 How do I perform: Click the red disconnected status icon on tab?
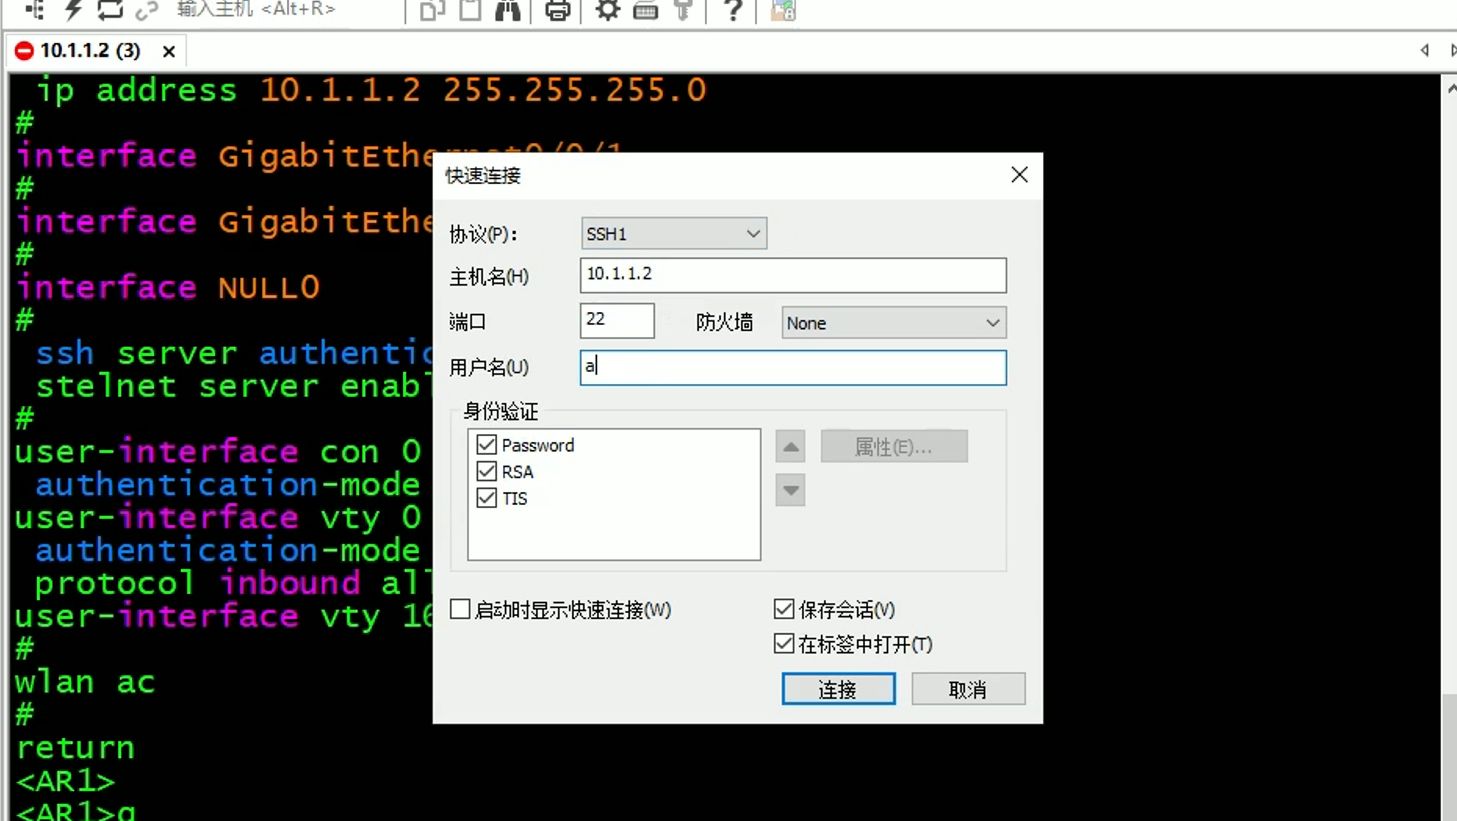(25, 50)
